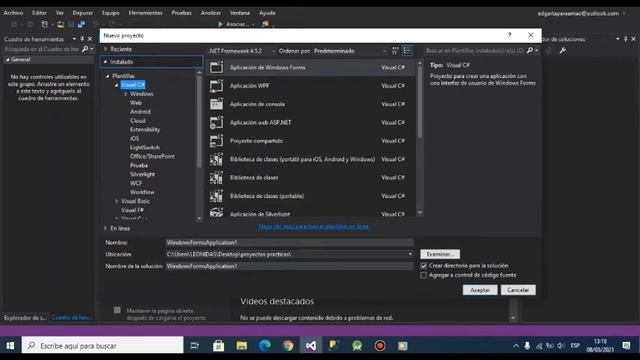Click the search magnifier in template search box
Viewport: 640px width, 360px height.
tap(530, 51)
